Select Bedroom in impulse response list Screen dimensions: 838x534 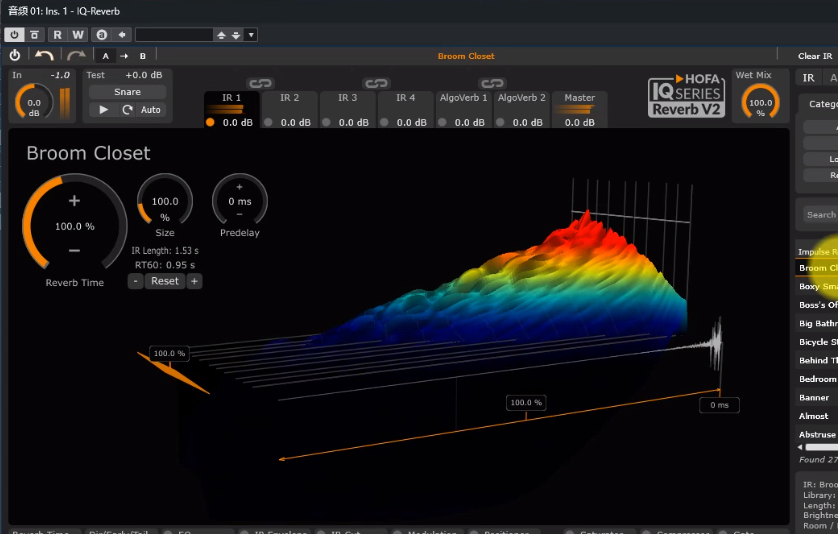point(818,379)
